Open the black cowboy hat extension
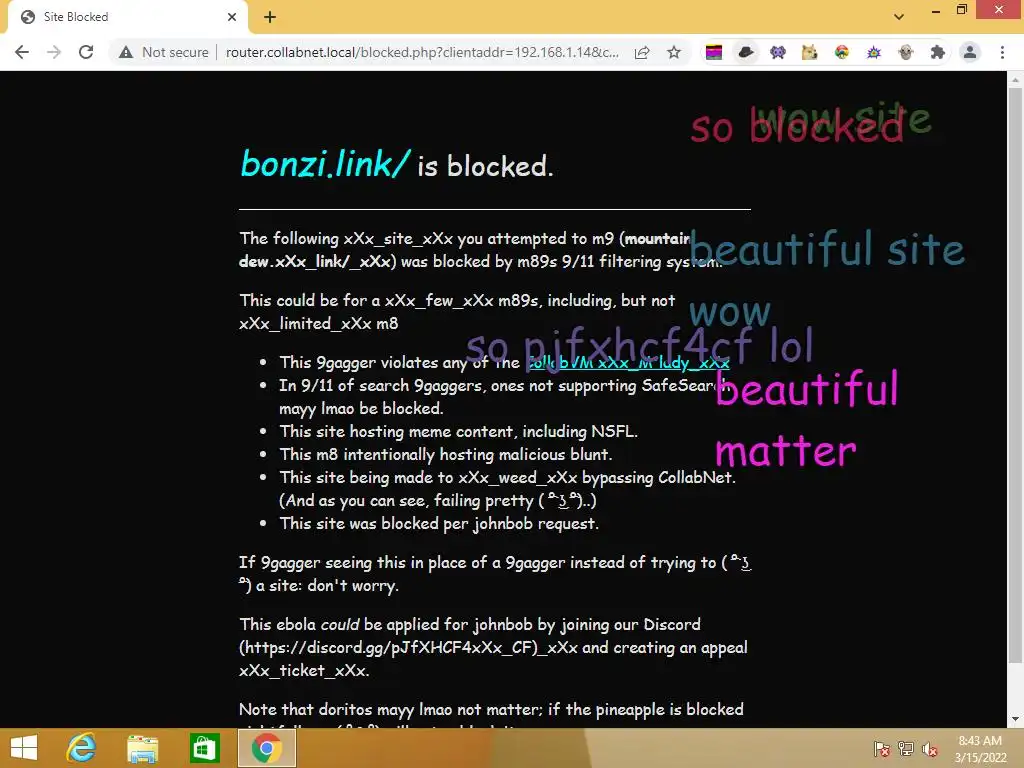Viewport: 1024px width, 768px height. pos(746,52)
